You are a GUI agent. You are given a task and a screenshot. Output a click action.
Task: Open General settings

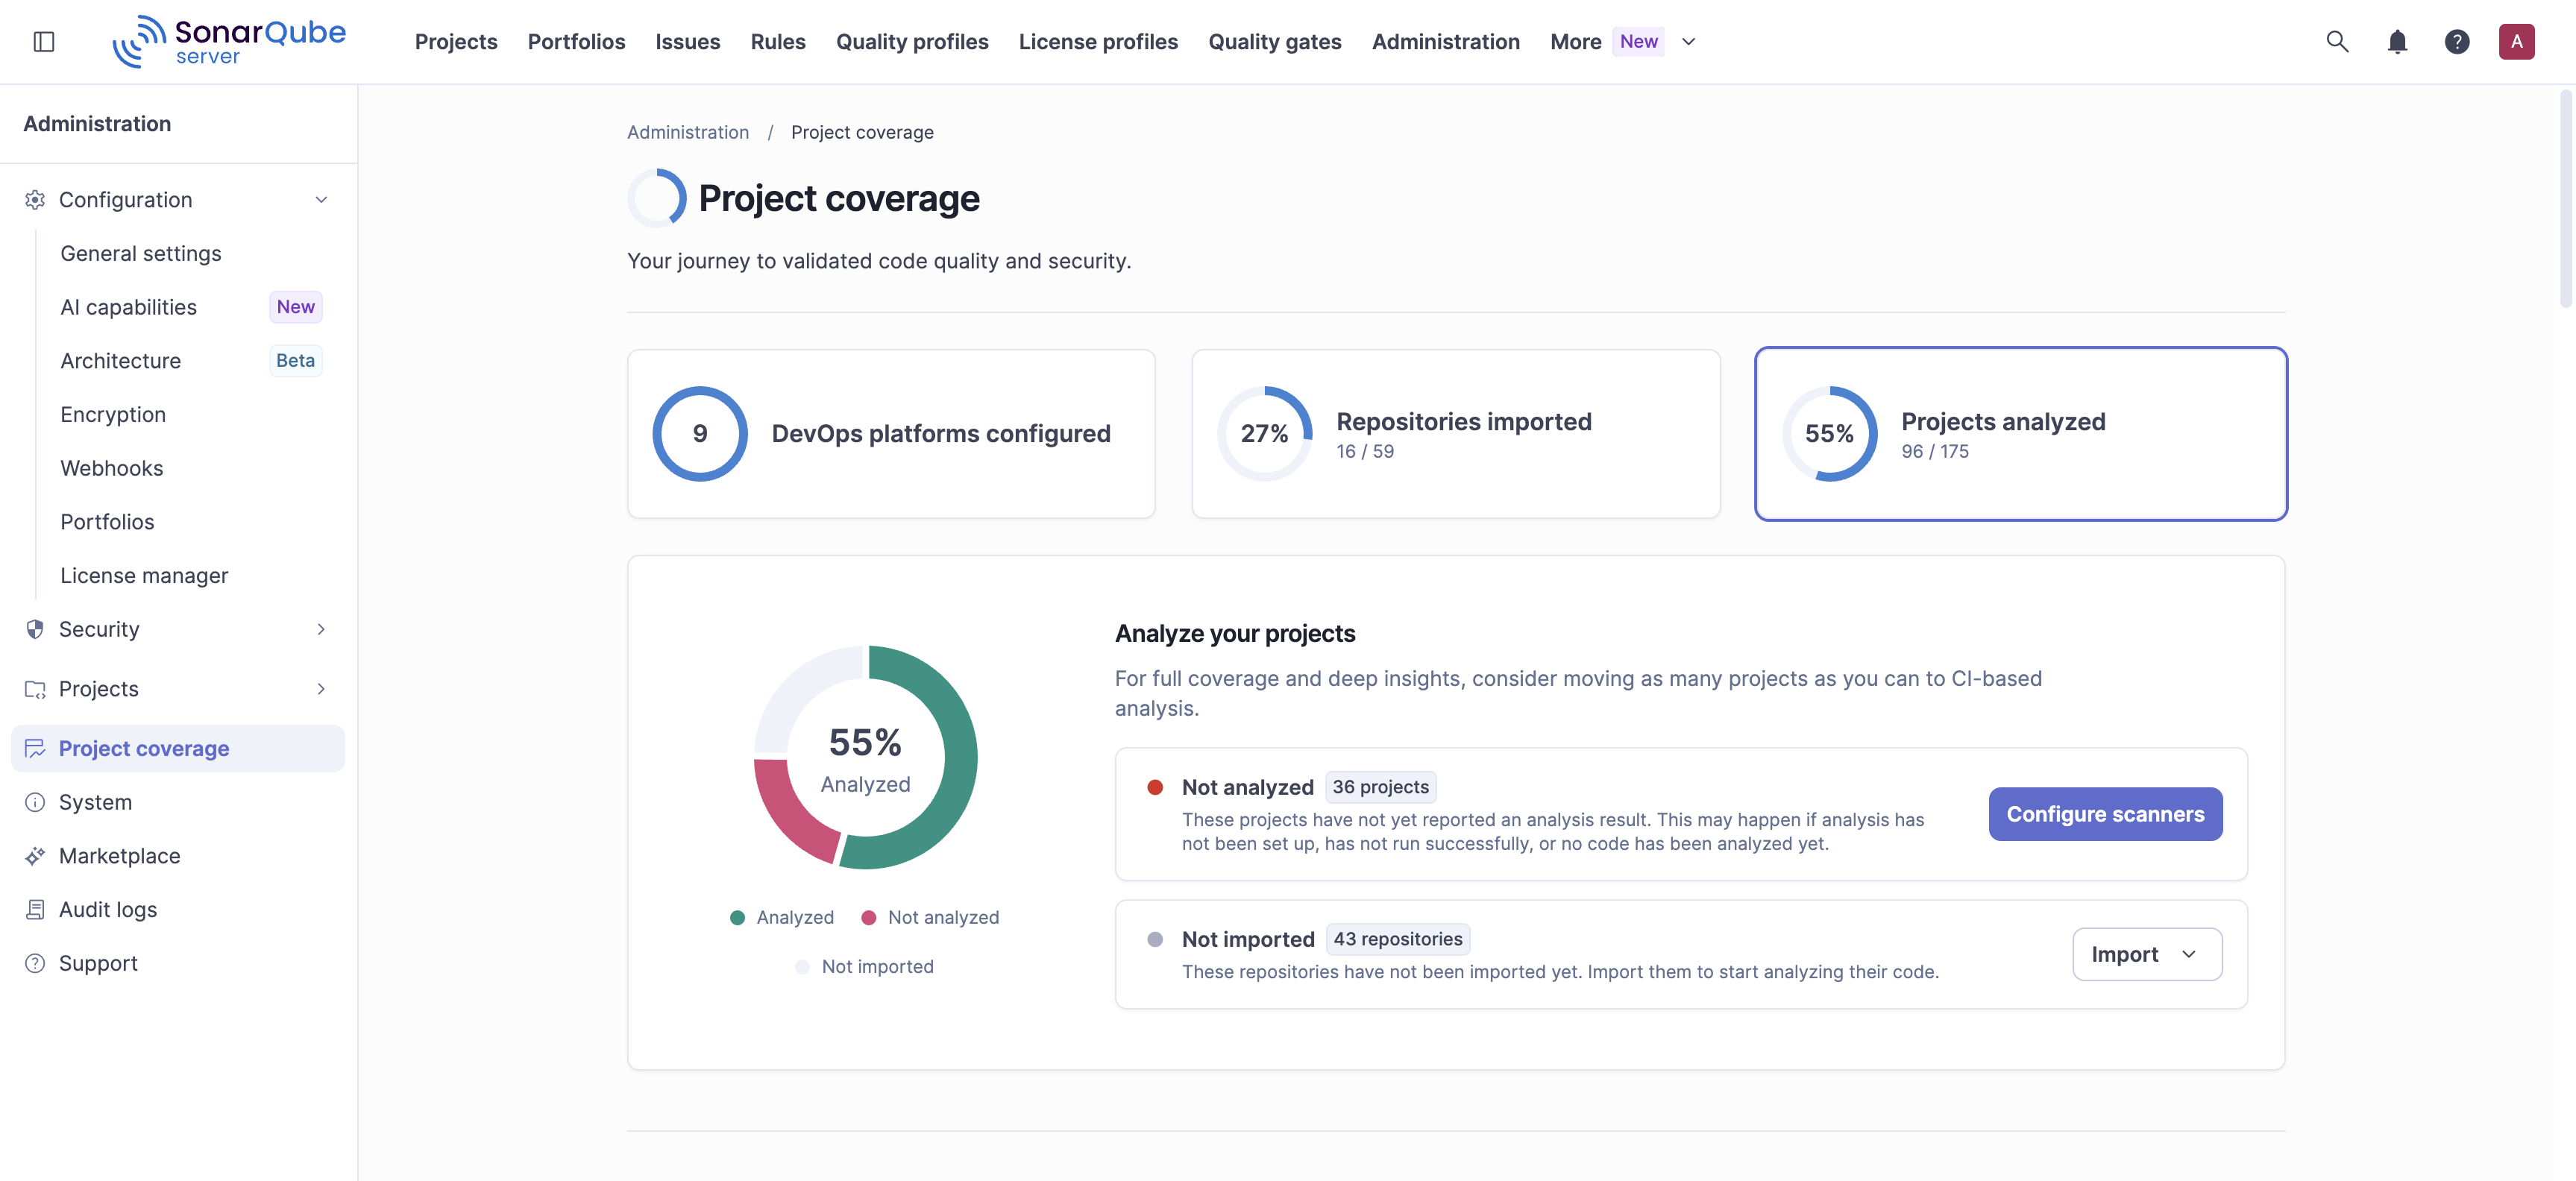pyautogui.click(x=141, y=253)
